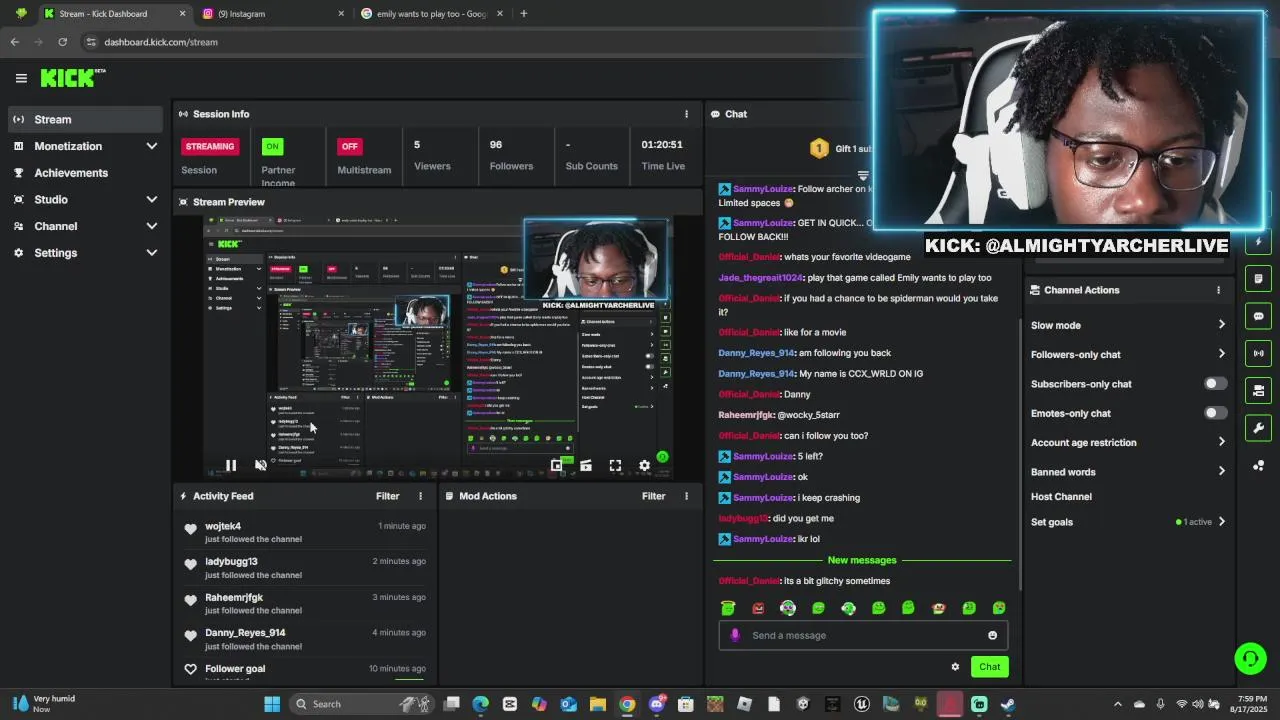Open Mod Actions three-dot menu
1280x720 pixels.
point(686,496)
